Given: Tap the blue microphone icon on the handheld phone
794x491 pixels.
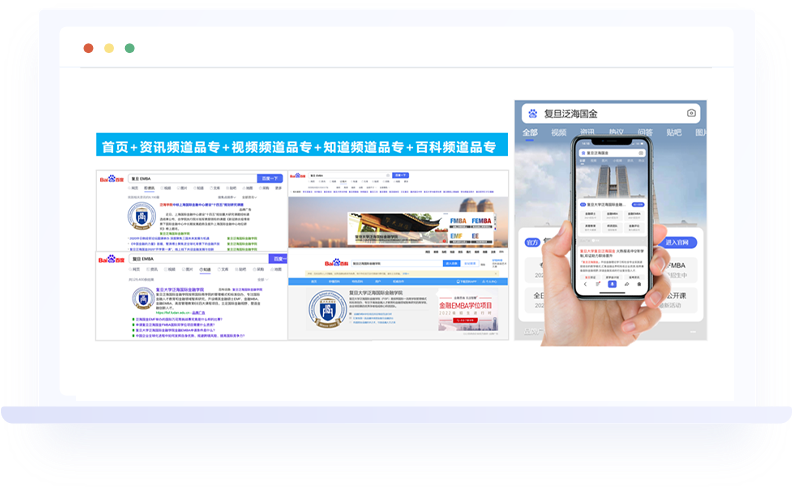Looking at the screenshot, I should pos(612,284).
